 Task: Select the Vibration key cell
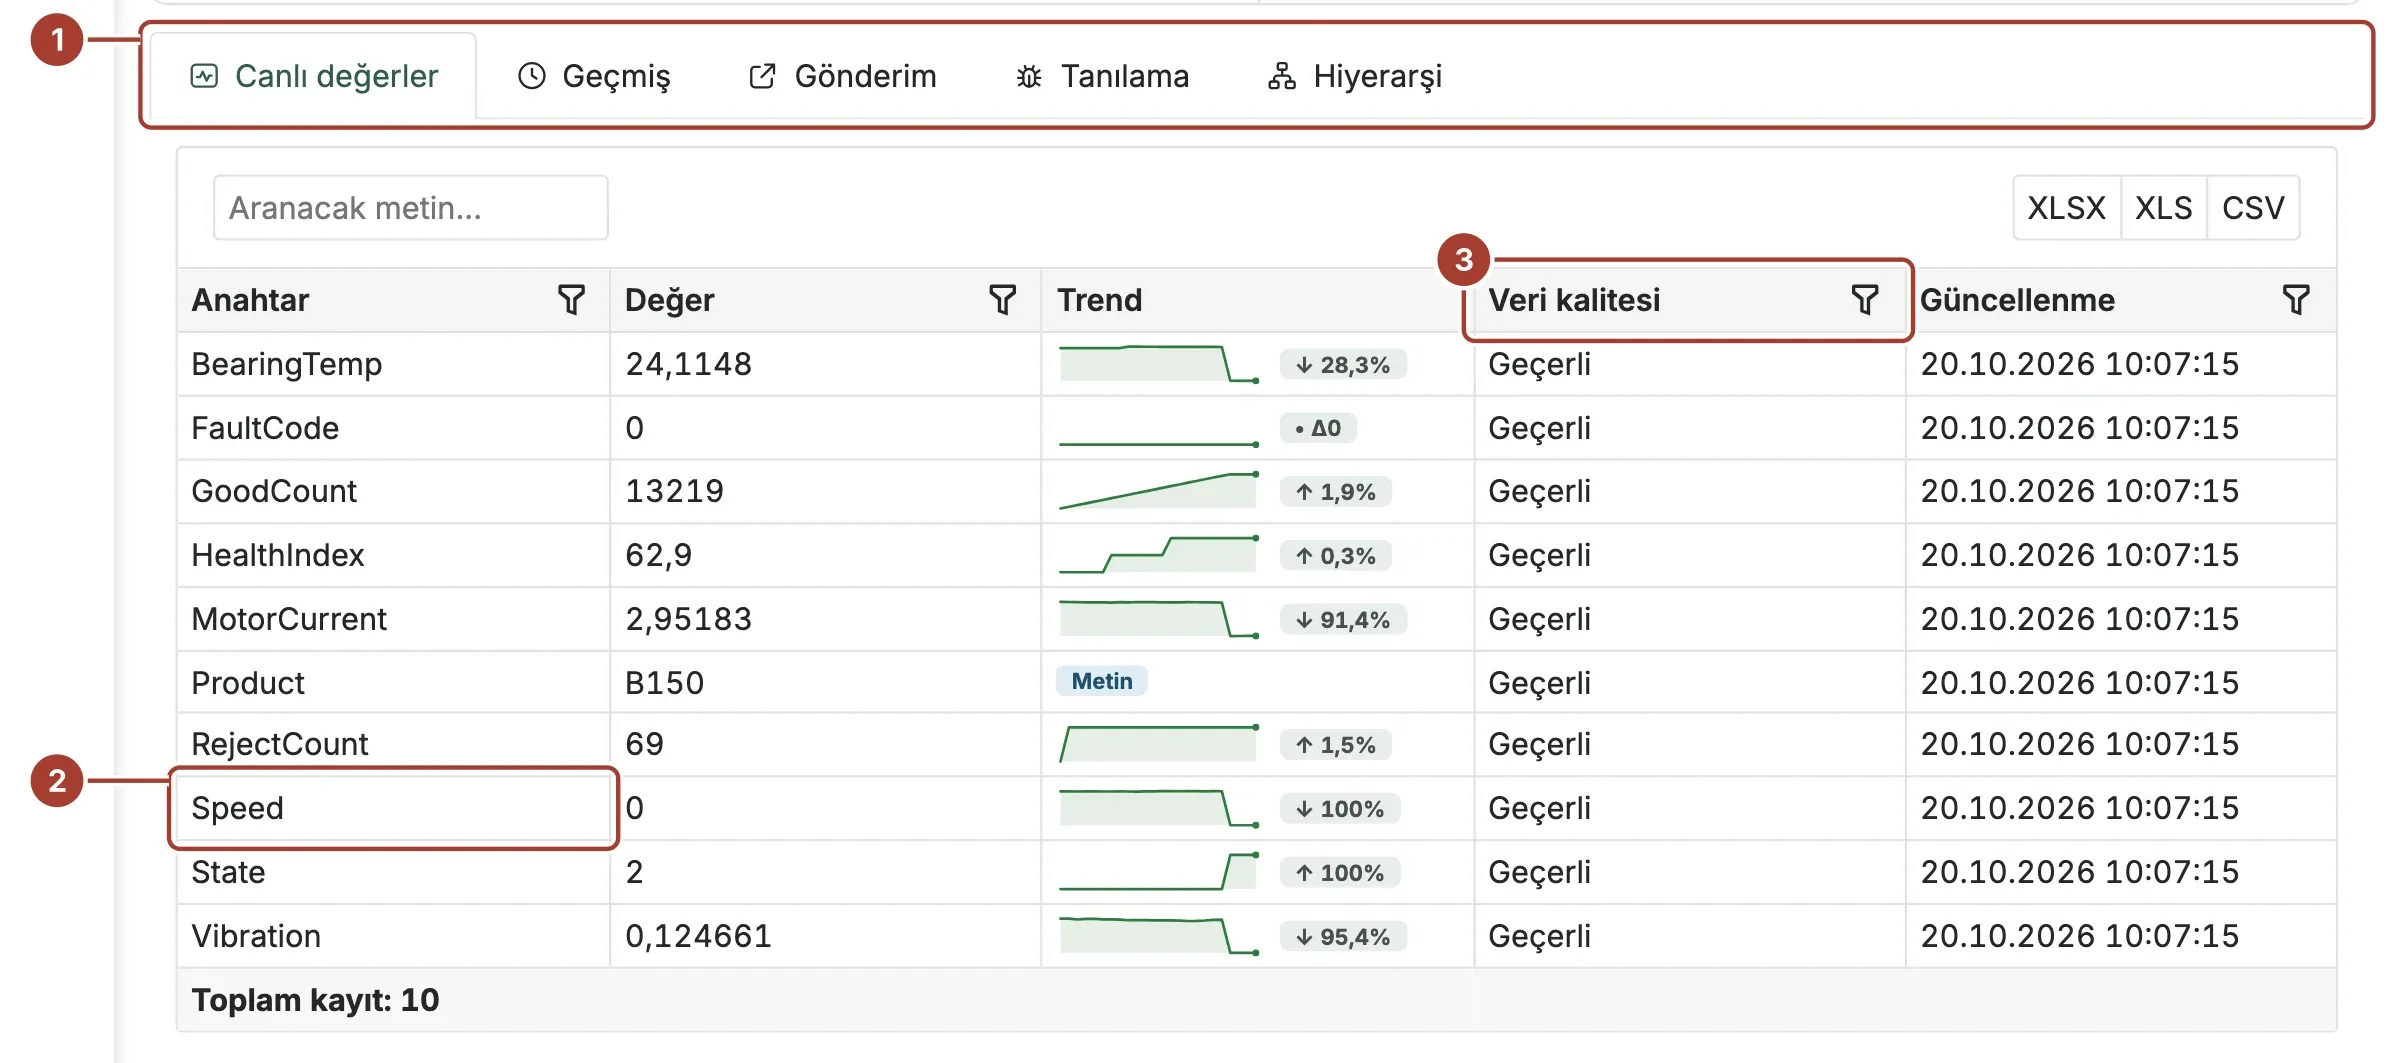(394, 936)
